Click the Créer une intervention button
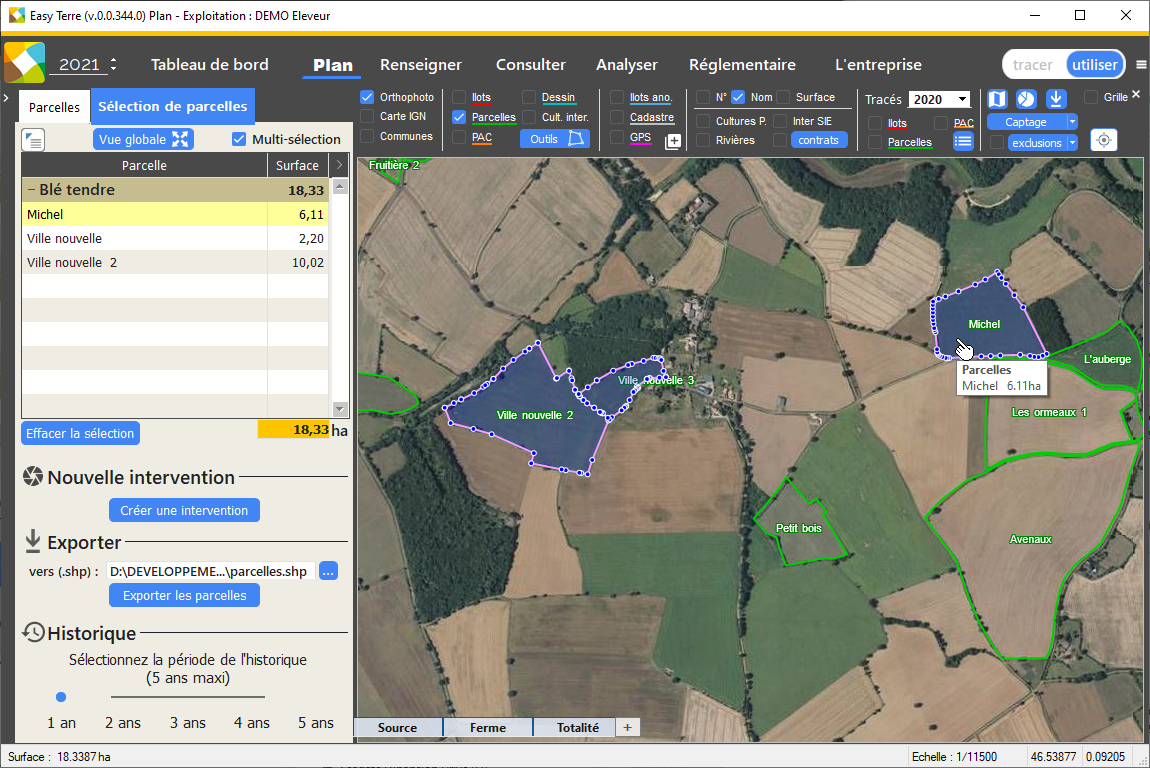 [x=184, y=510]
